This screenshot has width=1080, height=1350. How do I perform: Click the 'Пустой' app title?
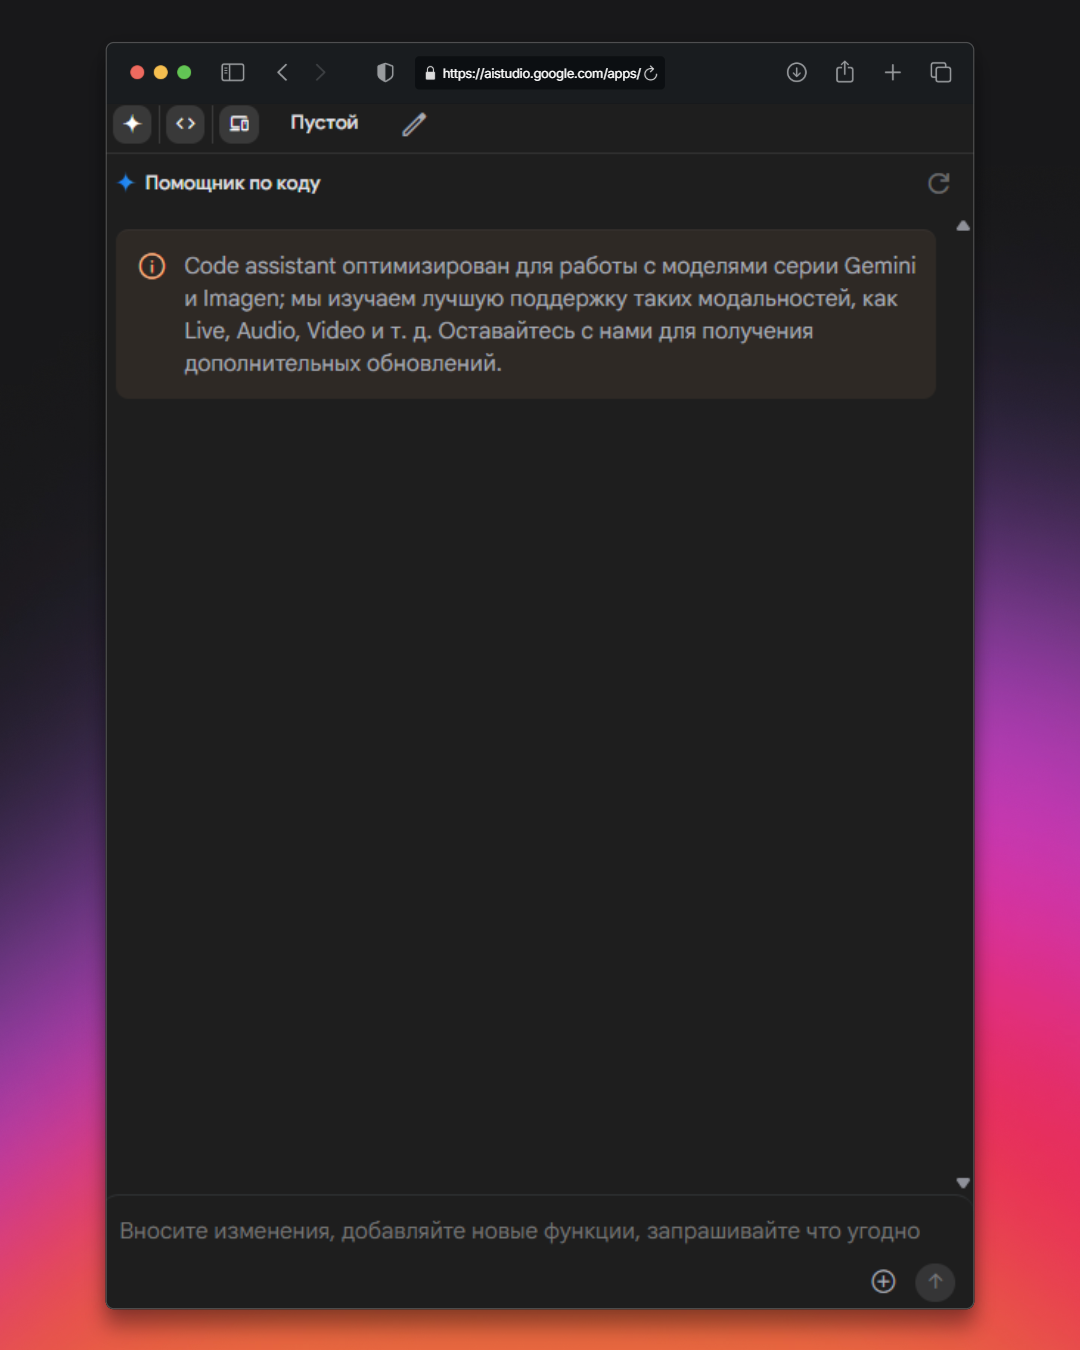(324, 123)
